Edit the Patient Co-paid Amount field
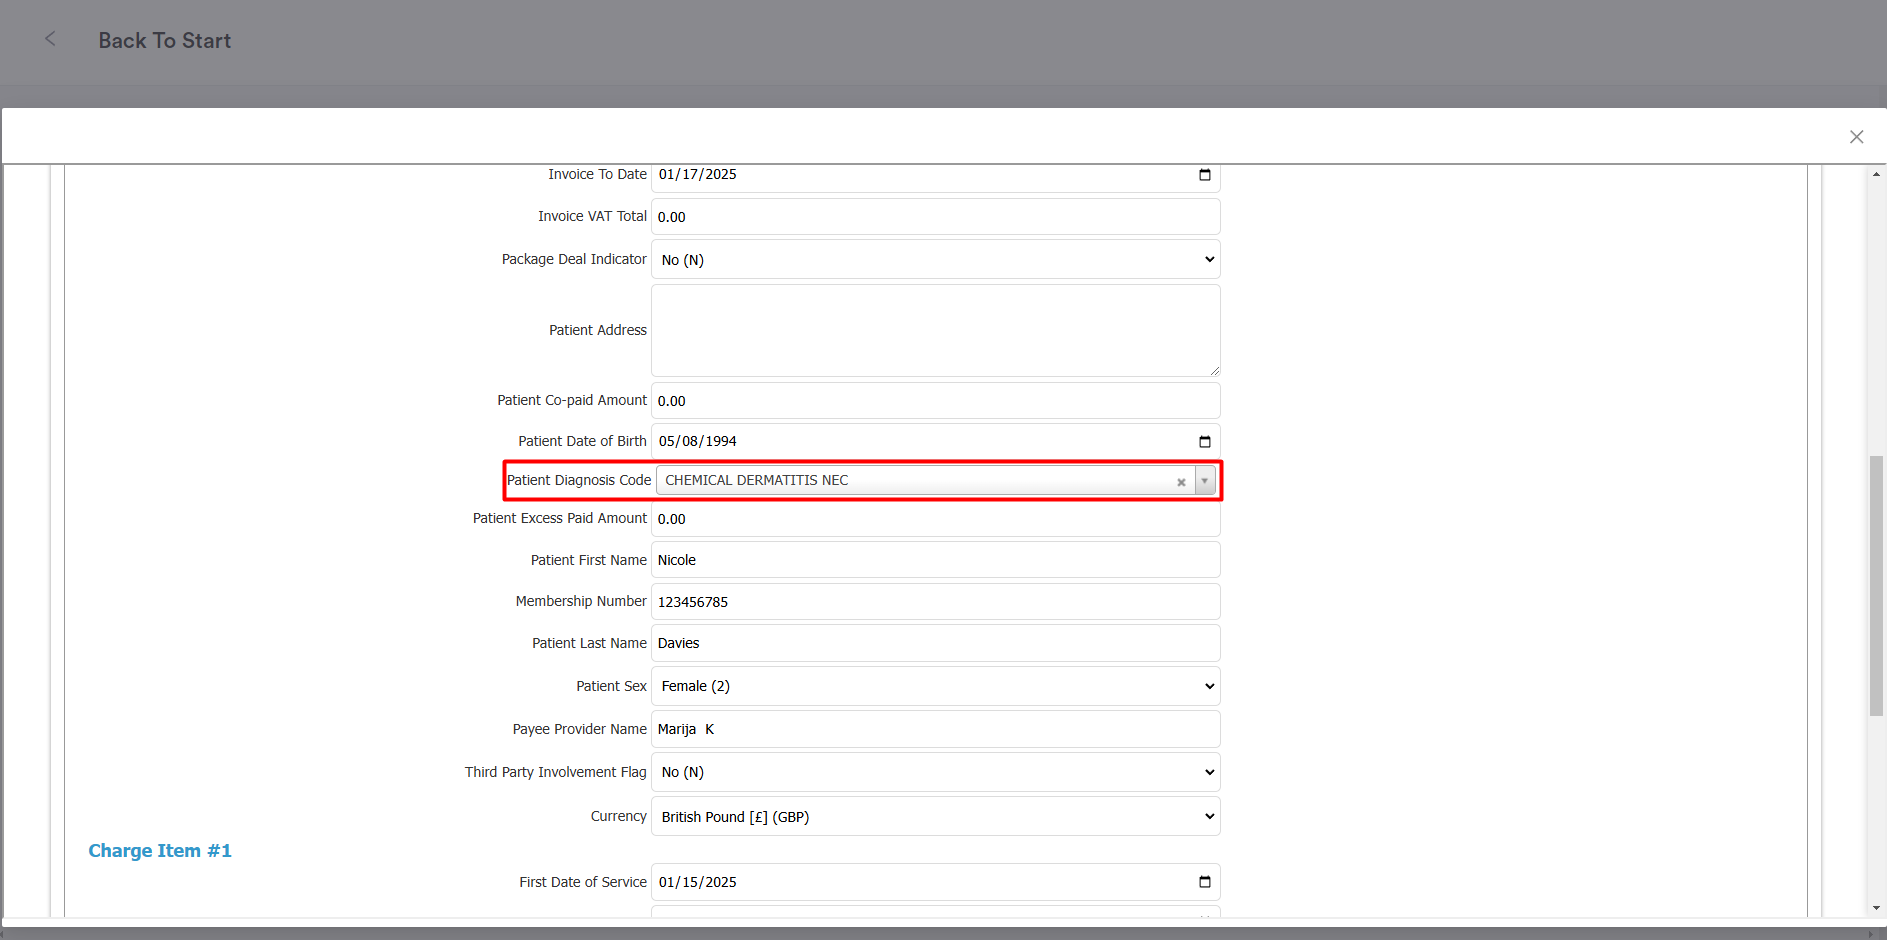 coord(936,401)
